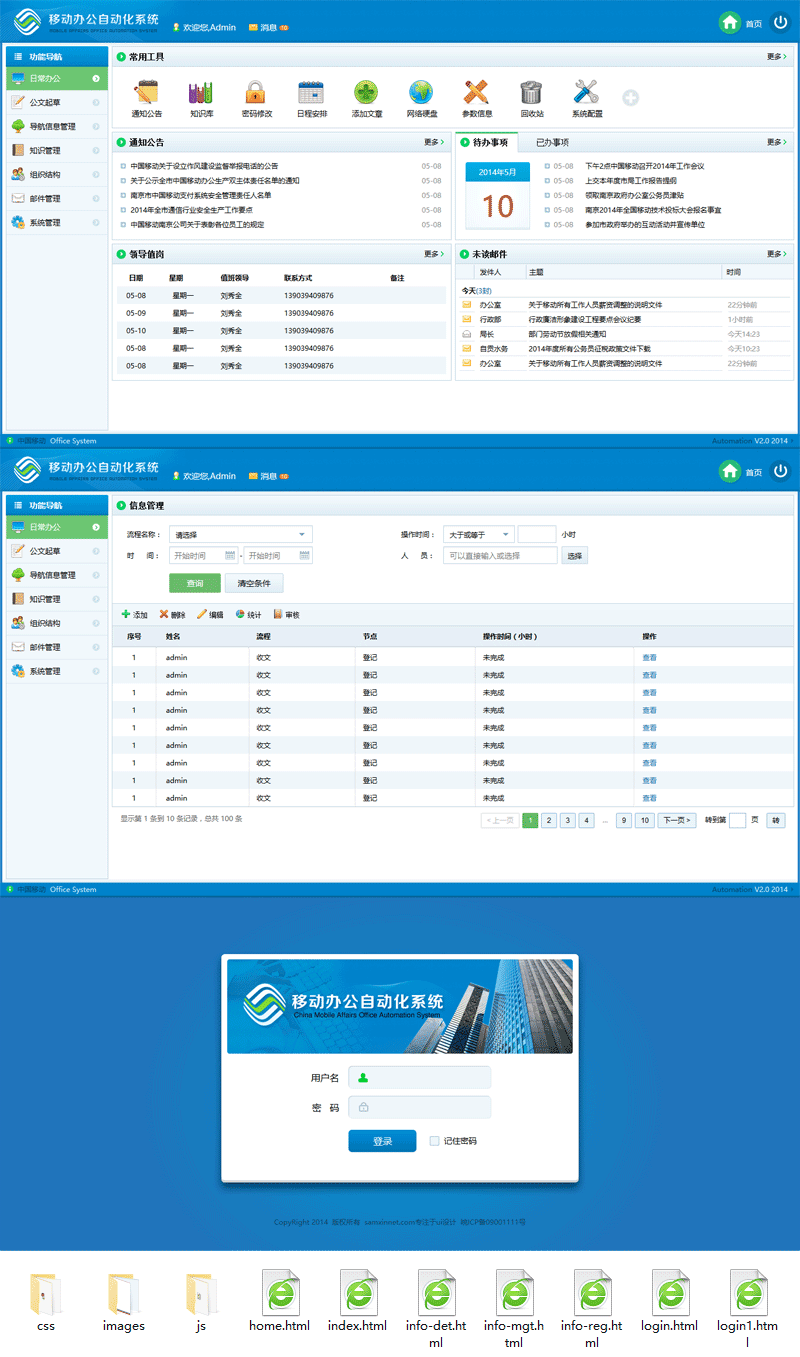800x1357 pixels.
Task: Open the 大于或等于 operator dropdown
Action: click(478, 534)
